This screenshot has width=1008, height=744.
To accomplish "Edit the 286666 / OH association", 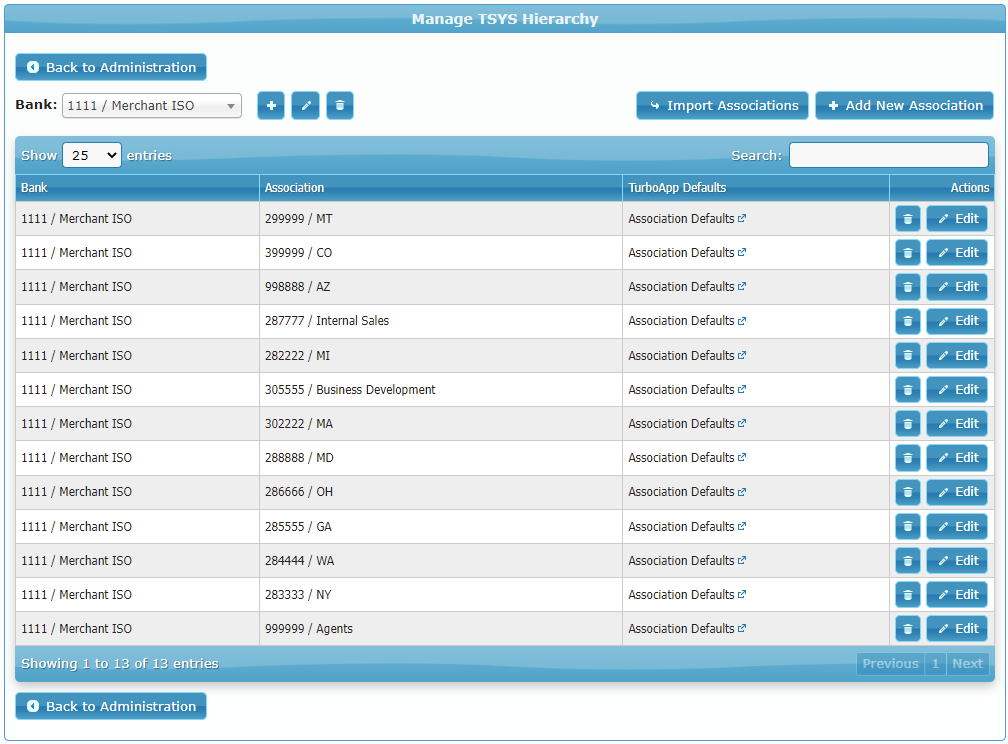I will point(957,492).
